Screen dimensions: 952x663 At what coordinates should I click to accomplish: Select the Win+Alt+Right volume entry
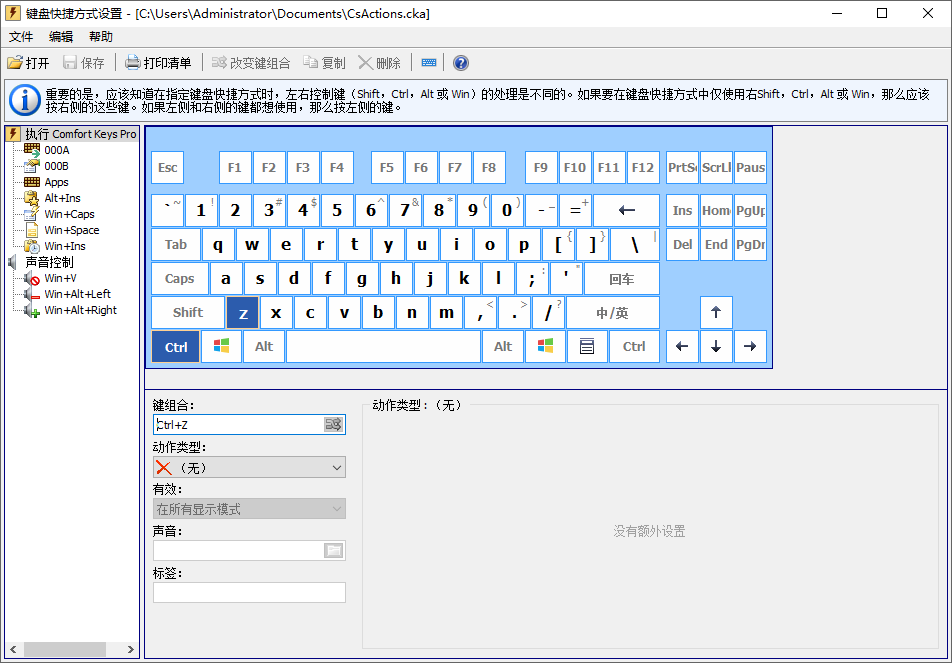[81, 310]
